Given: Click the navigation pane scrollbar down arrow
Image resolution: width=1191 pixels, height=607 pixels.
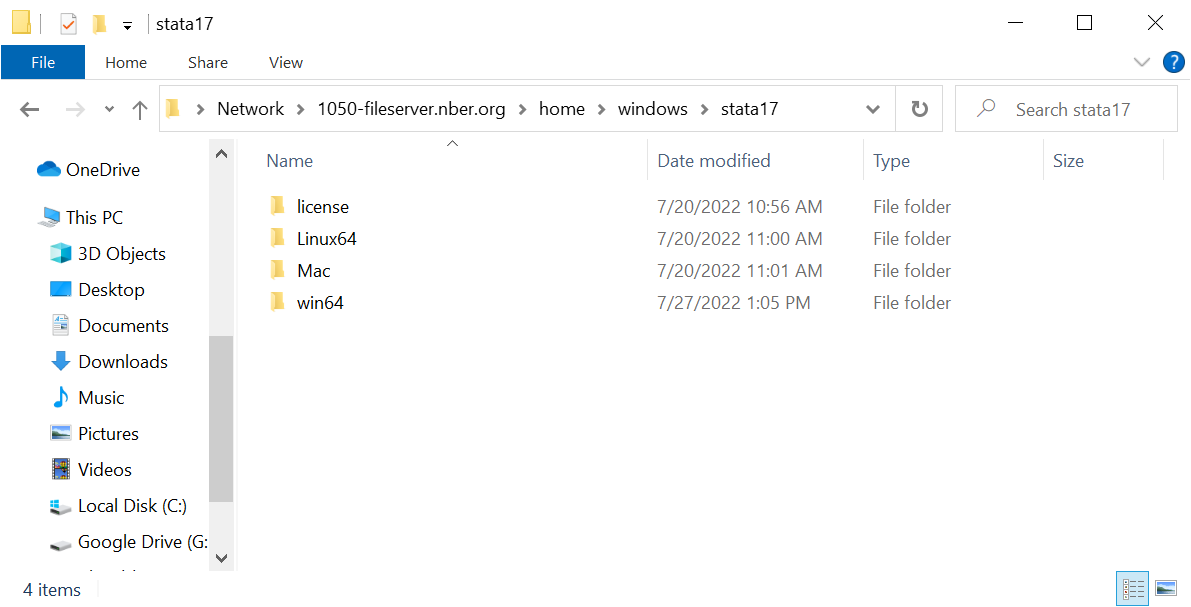Looking at the screenshot, I should click(222, 558).
